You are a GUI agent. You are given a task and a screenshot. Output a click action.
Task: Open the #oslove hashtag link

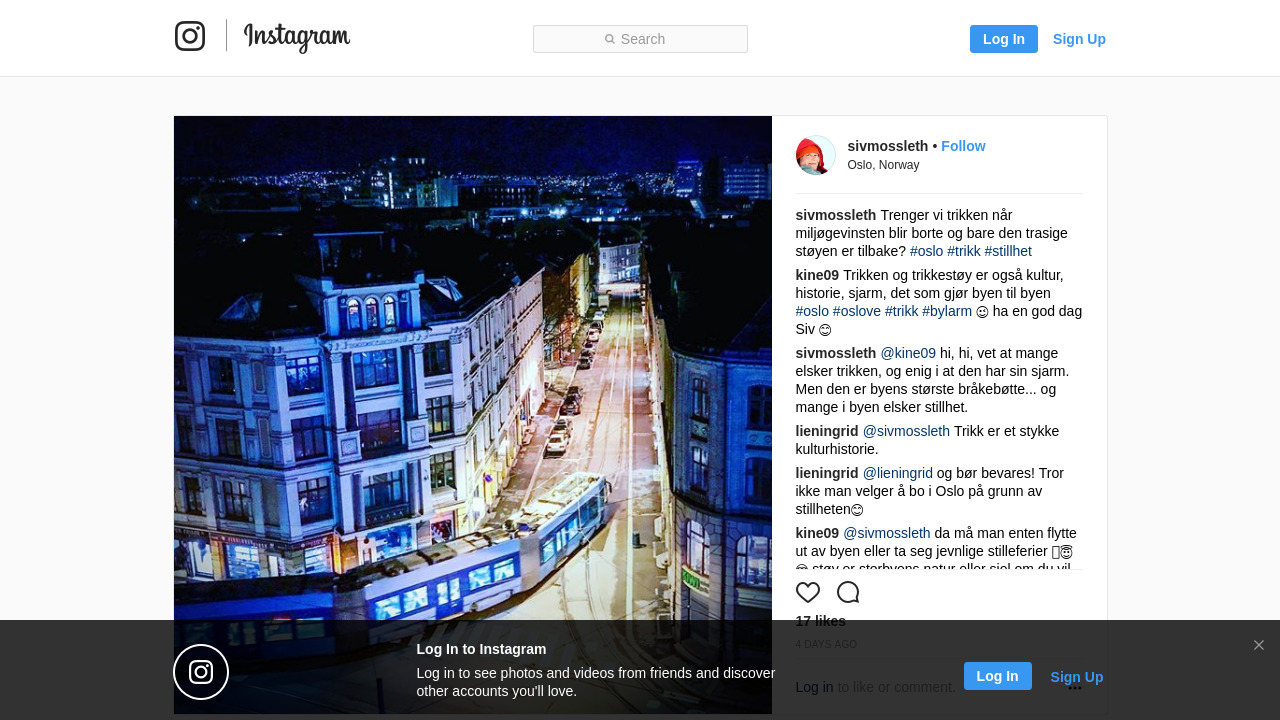coord(857,311)
